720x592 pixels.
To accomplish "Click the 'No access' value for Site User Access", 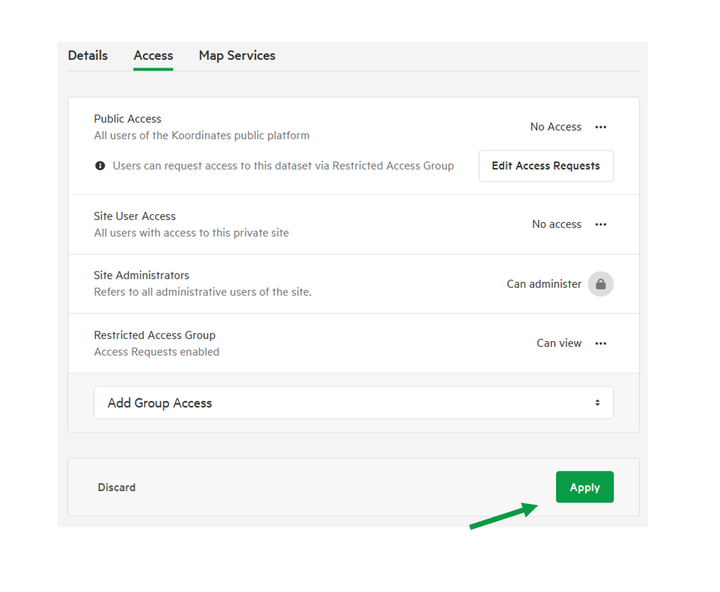I will pos(557,224).
